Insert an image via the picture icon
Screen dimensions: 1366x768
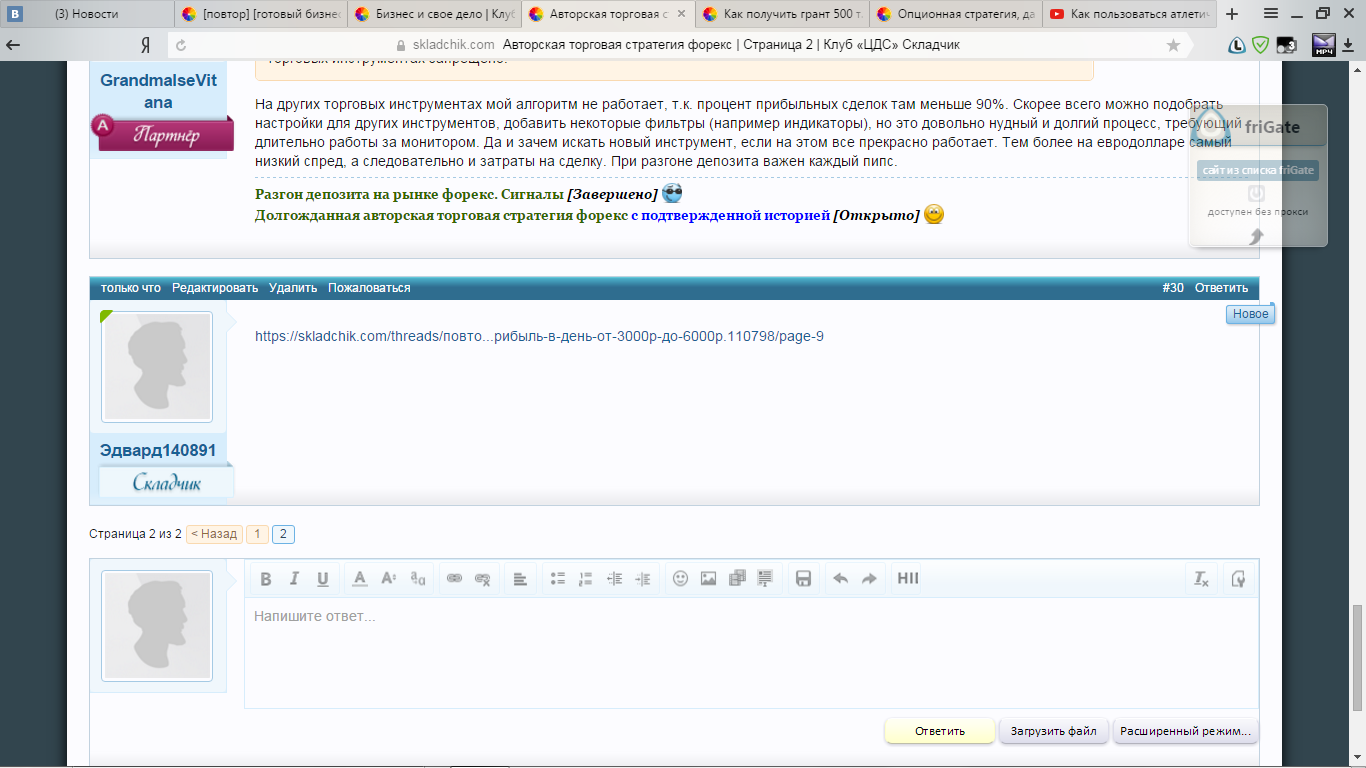[709, 579]
